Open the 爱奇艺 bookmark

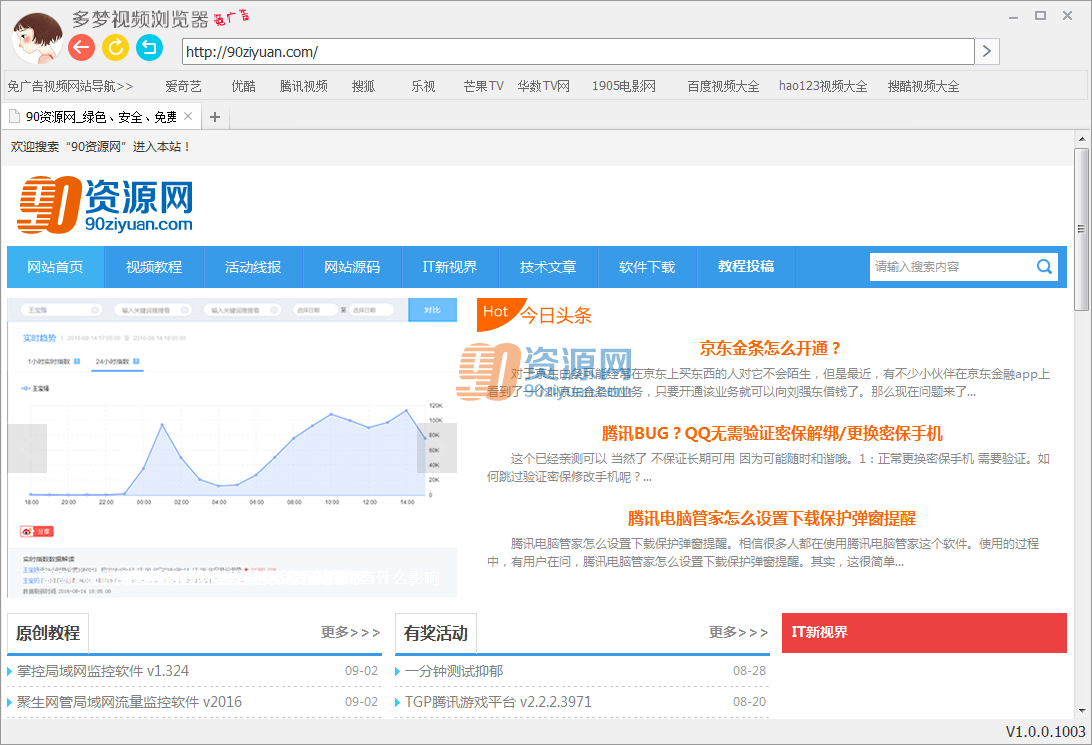(x=183, y=86)
